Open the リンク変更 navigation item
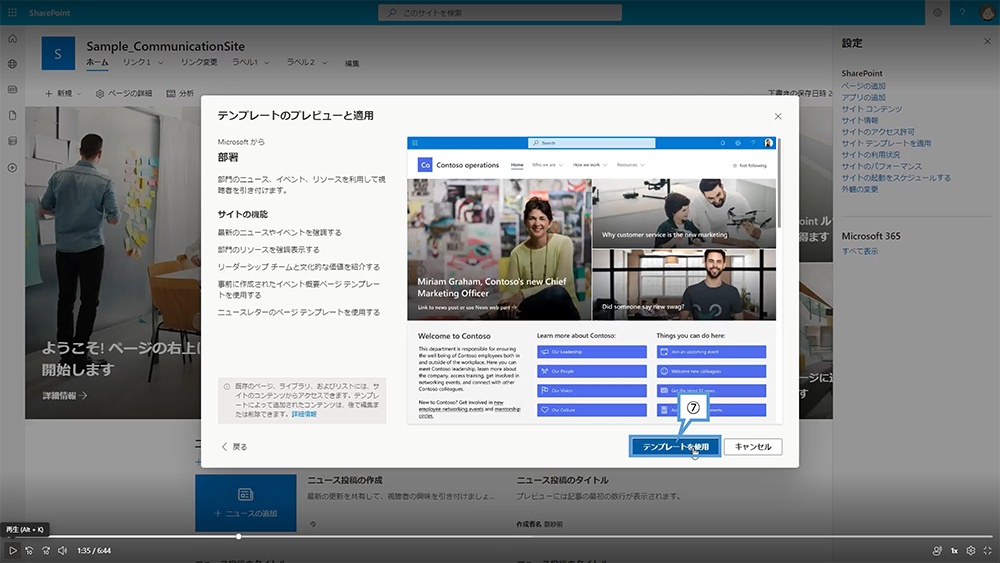Viewport: 1000px width, 563px height. 199,62
